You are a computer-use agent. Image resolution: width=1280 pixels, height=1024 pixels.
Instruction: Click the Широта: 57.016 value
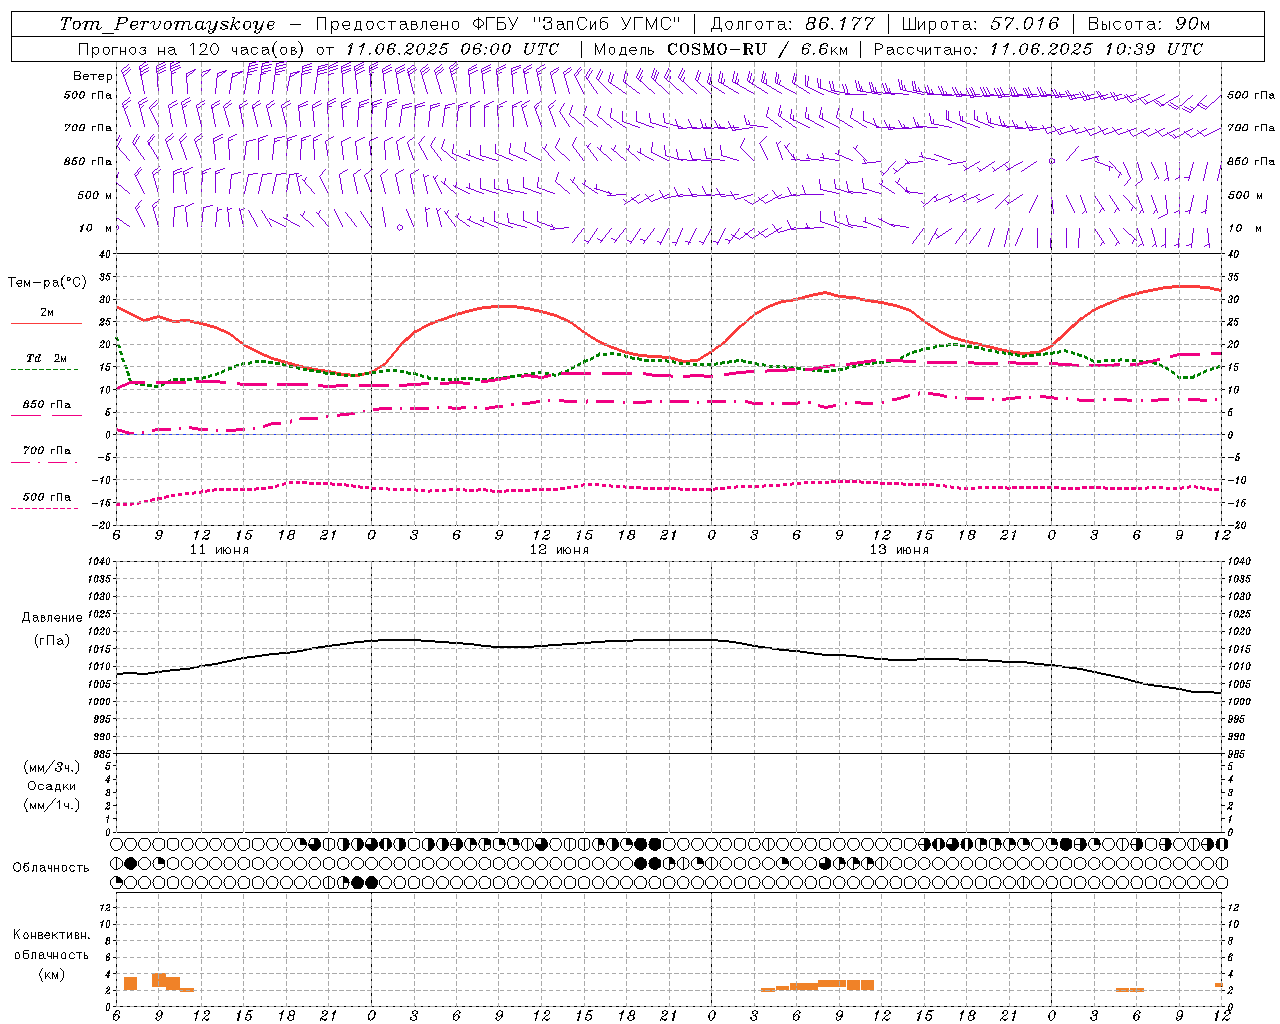pos(980,24)
